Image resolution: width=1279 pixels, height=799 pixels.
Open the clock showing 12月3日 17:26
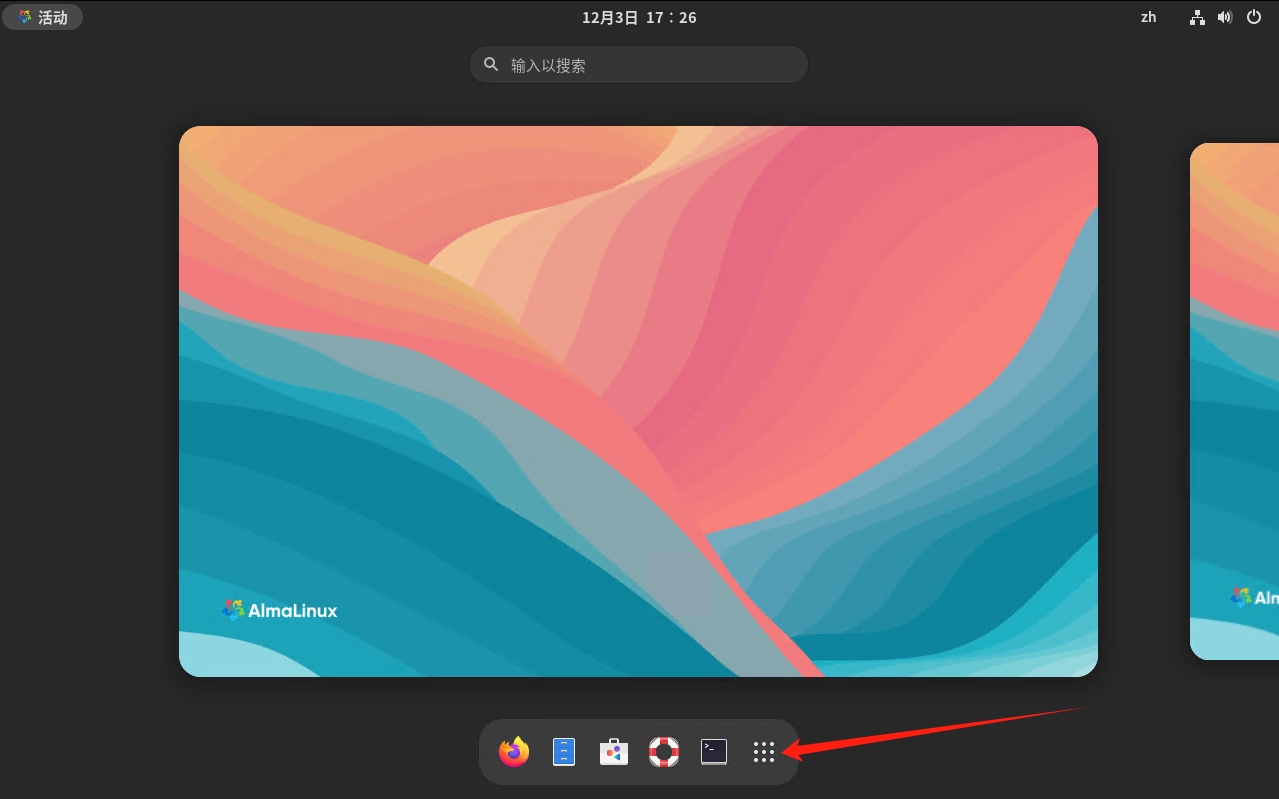[x=639, y=17]
